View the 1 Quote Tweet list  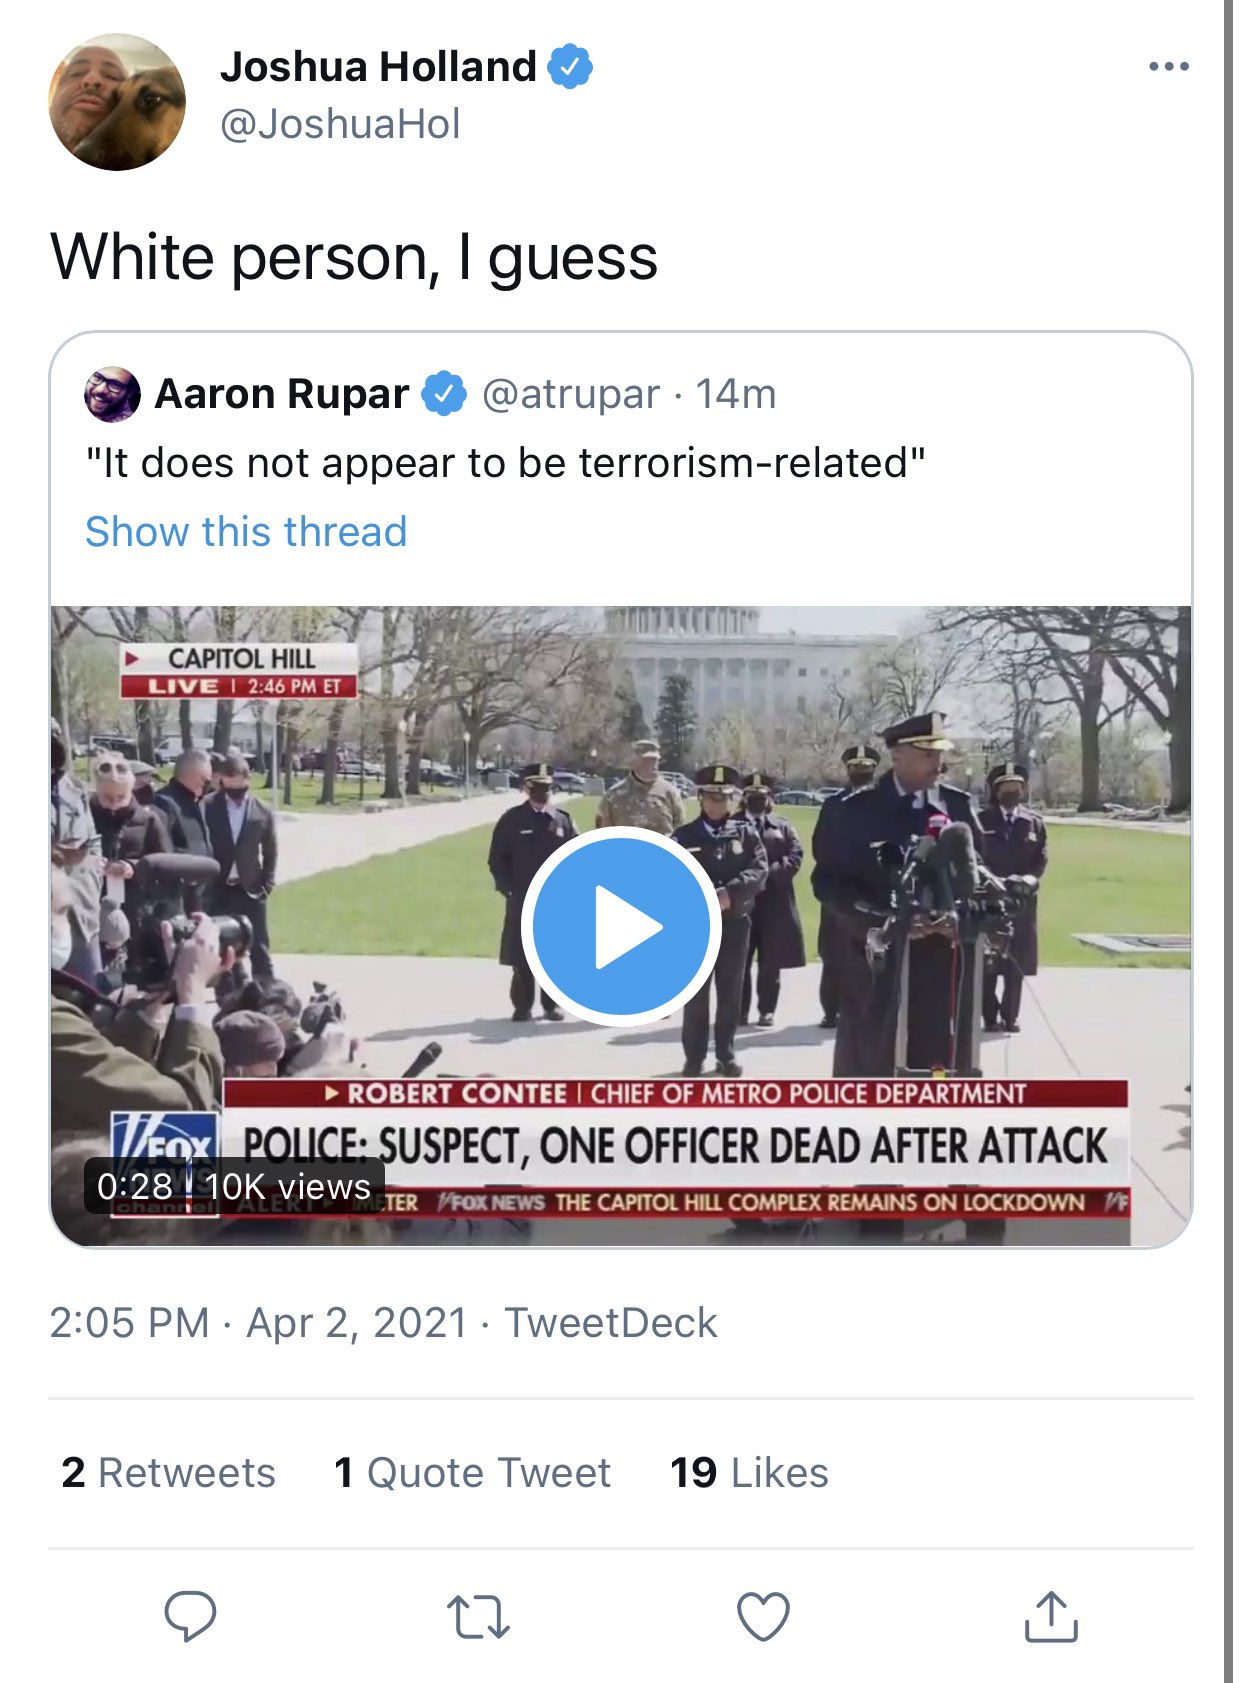pyautogui.click(x=472, y=1472)
